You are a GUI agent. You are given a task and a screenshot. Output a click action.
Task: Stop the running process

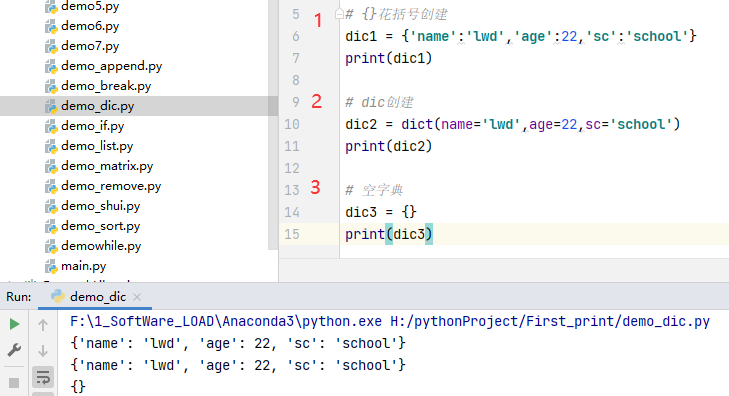14,383
